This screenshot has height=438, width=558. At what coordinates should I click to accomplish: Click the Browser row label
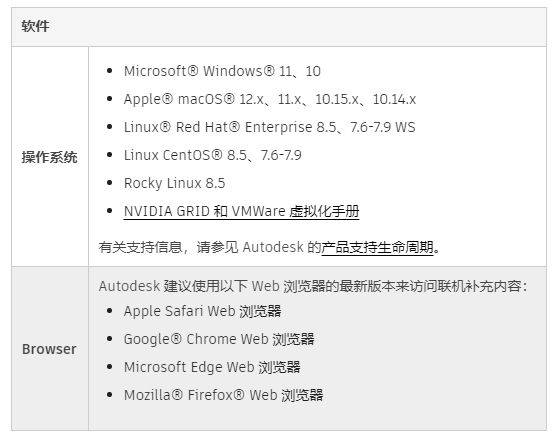49,349
